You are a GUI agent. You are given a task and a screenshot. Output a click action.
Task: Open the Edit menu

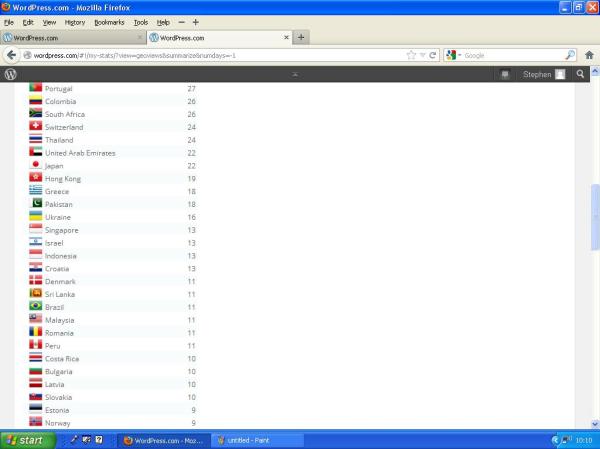point(28,23)
